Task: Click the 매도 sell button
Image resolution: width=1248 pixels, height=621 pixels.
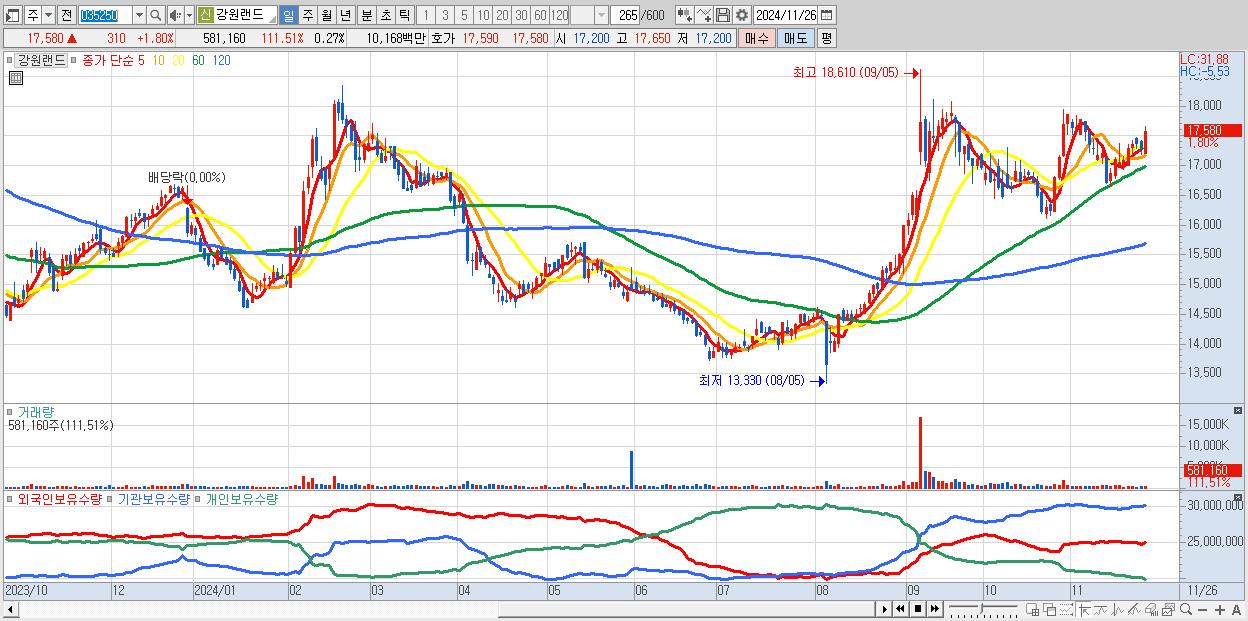Action: tap(795, 38)
